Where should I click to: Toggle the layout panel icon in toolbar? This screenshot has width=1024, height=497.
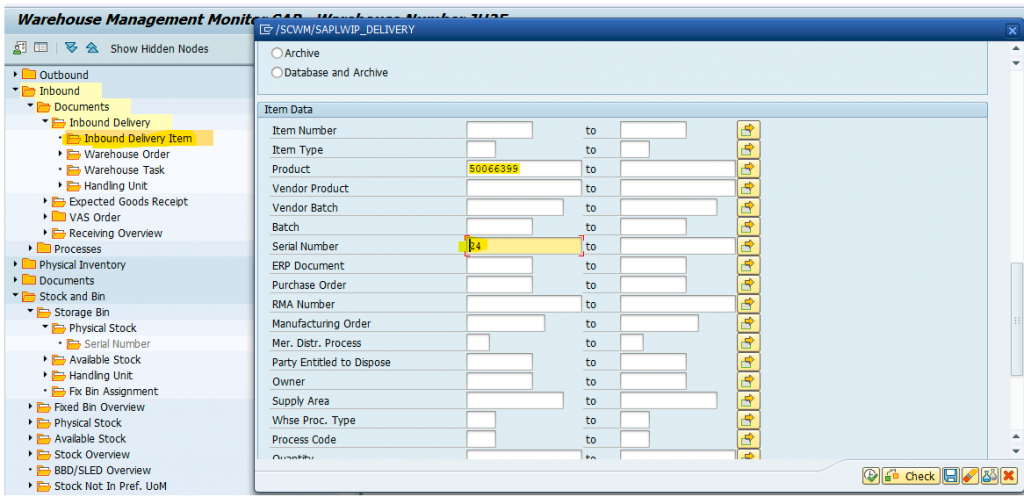[40, 48]
